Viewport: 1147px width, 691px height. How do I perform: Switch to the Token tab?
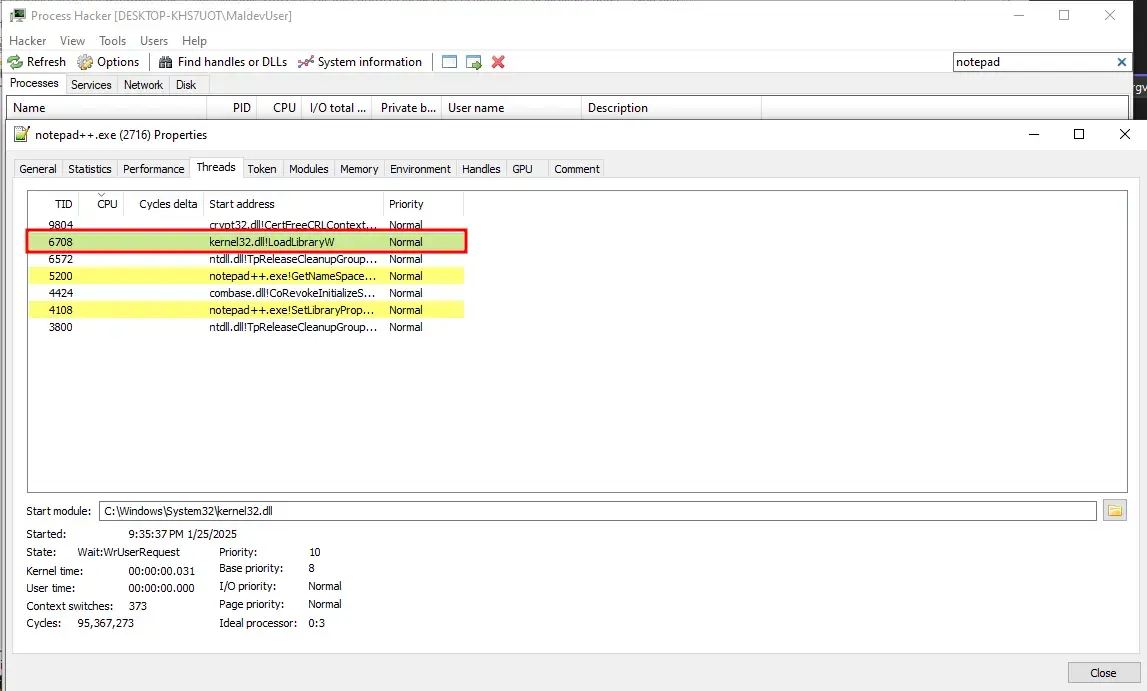point(262,169)
